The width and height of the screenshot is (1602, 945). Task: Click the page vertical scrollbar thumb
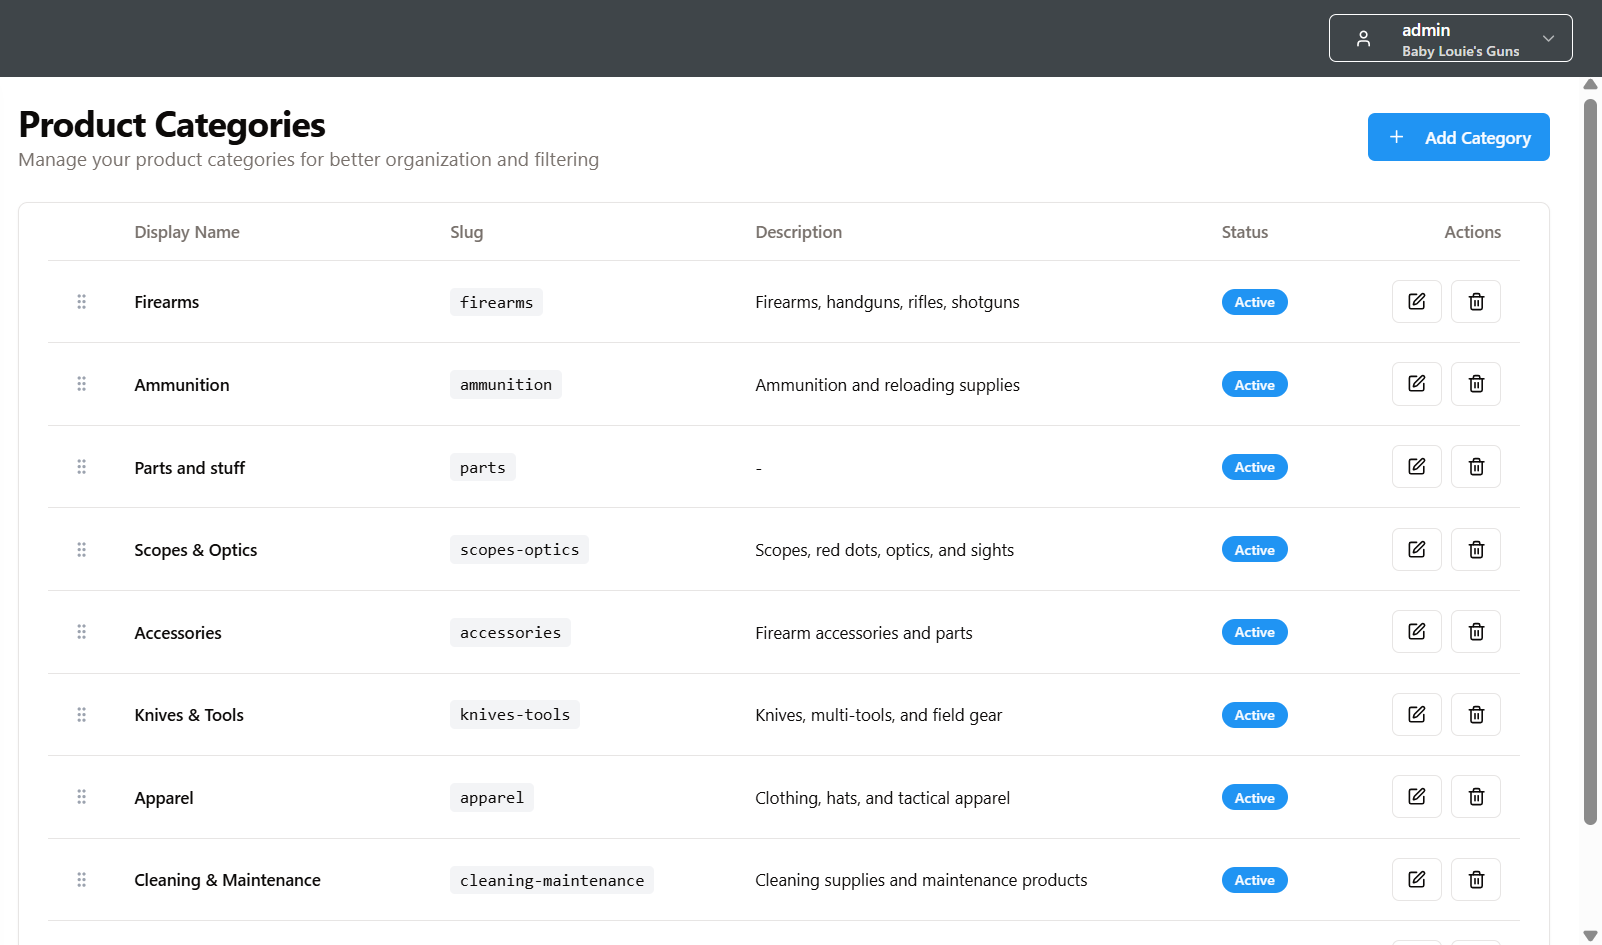[x=1590, y=461]
